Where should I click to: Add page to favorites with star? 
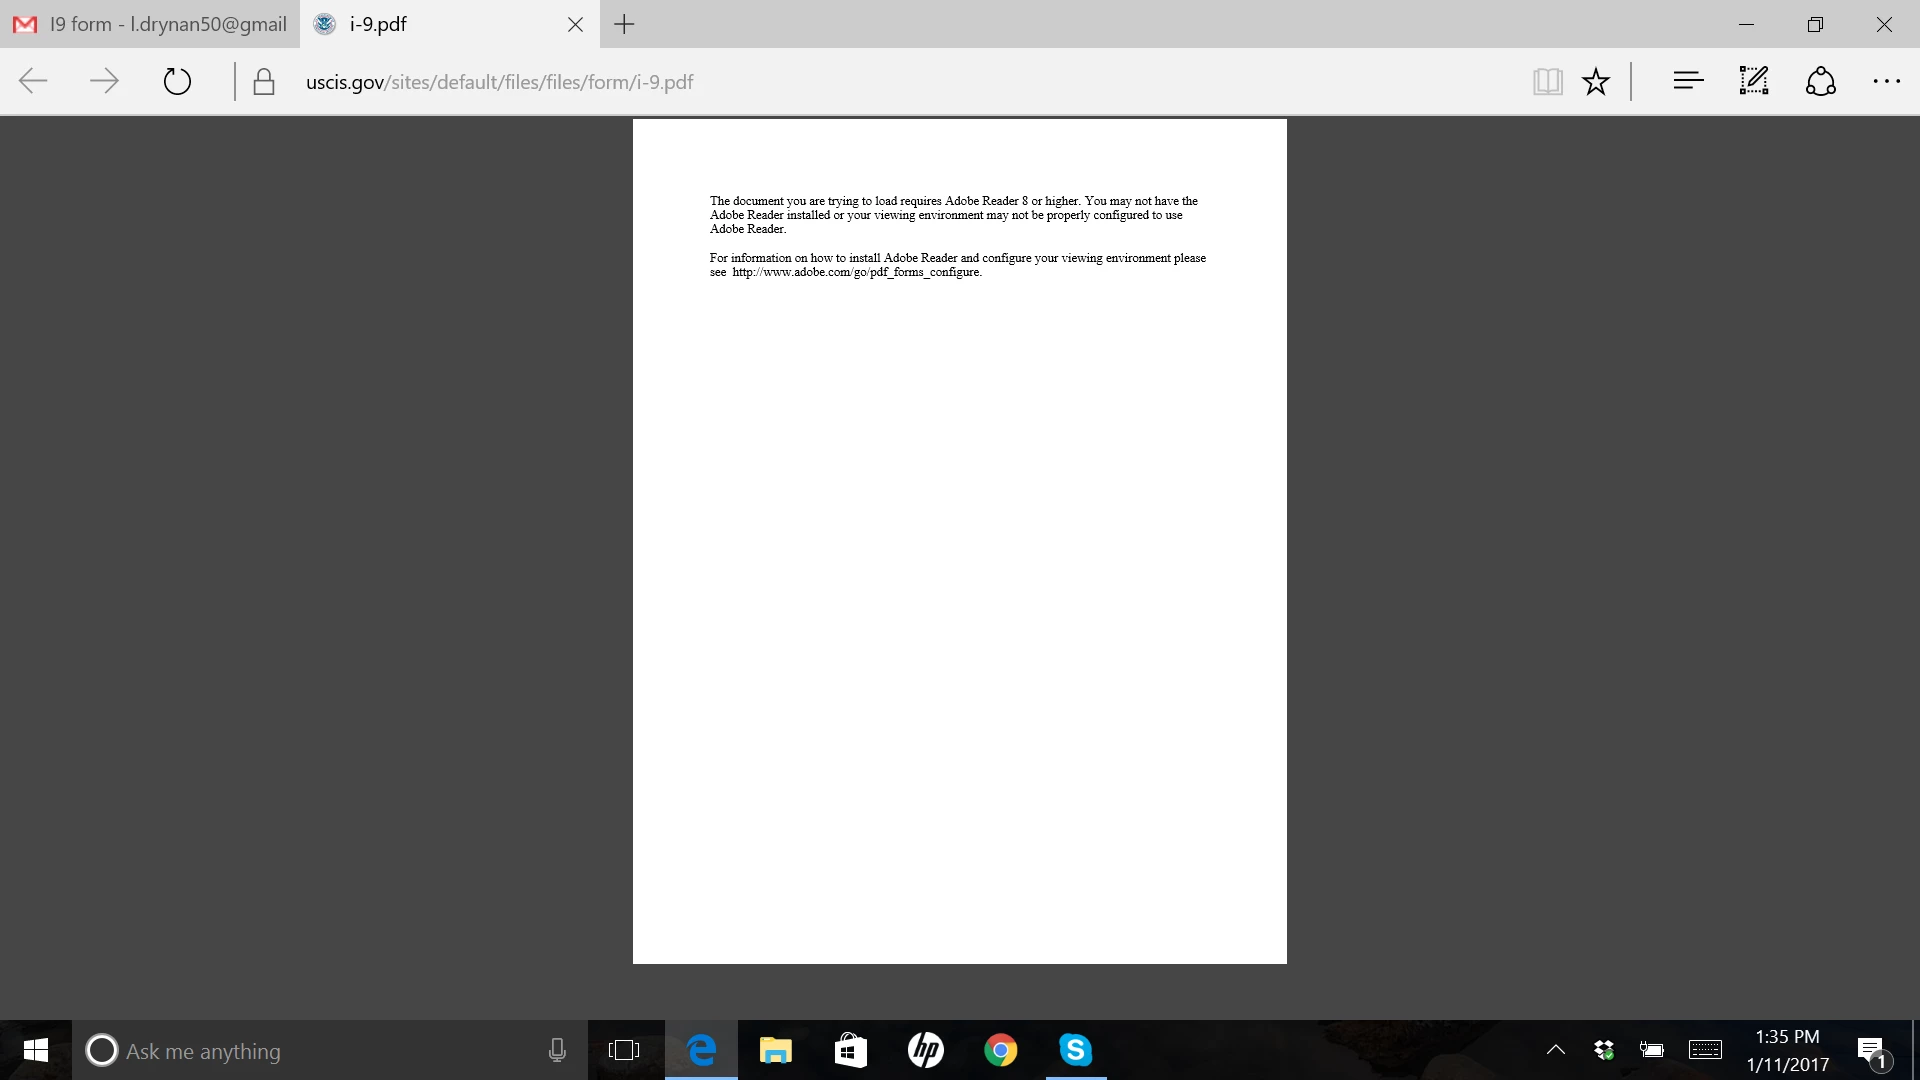tap(1596, 81)
